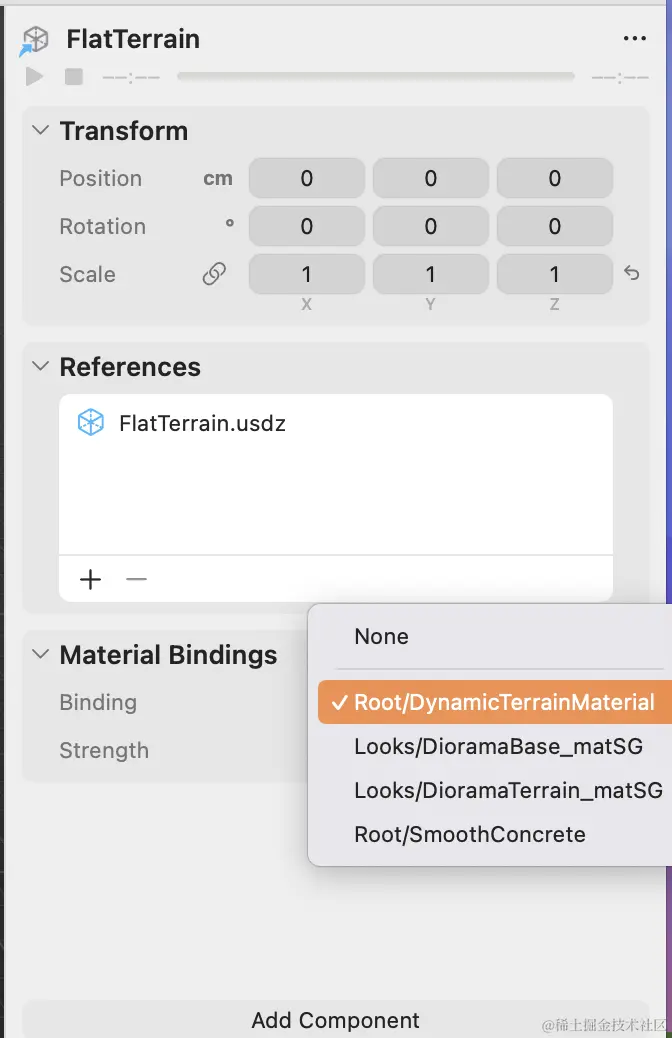Collapse the Transform section
This screenshot has height=1038, width=672.
tap(41, 131)
